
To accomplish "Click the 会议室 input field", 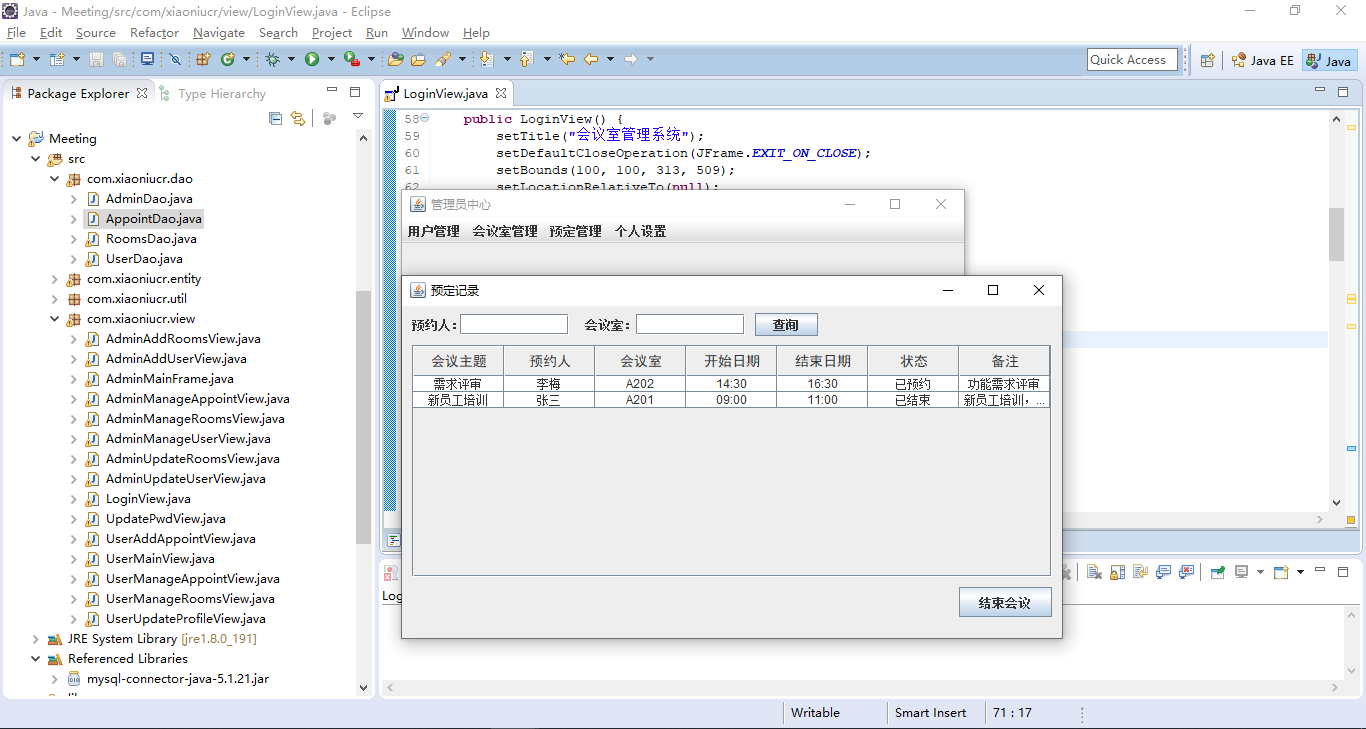I will [x=690, y=324].
